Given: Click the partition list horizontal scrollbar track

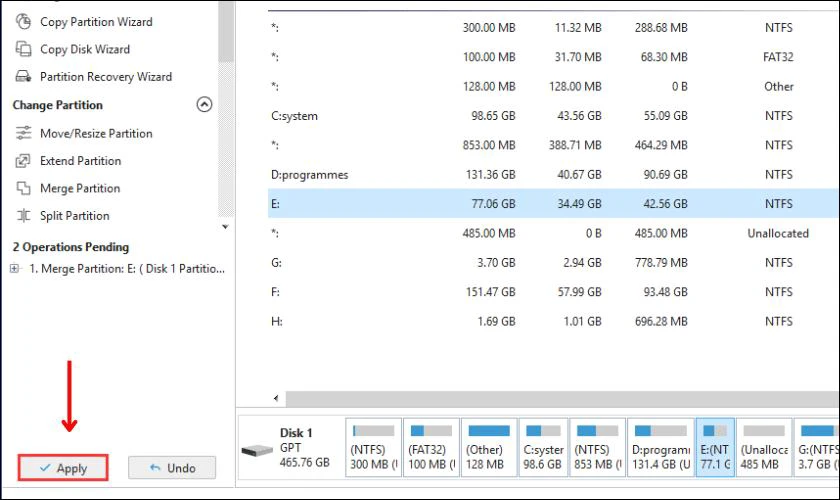Looking at the screenshot, I should click(x=562, y=398).
